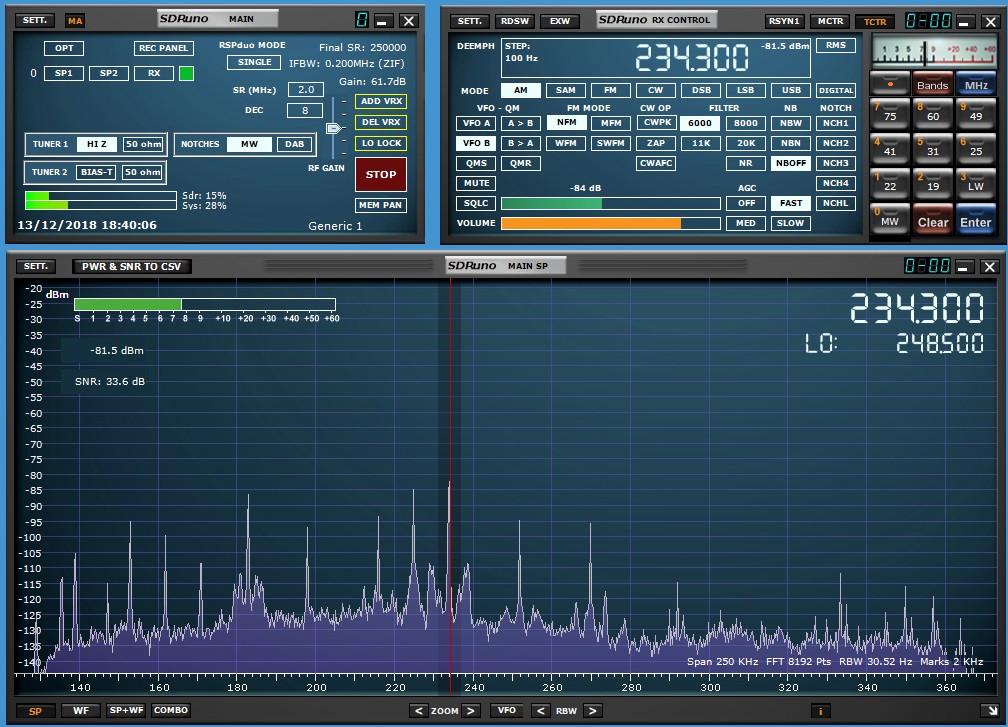Image resolution: width=1008 pixels, height=727 pixels.
Task: Click the resize arrow icon in Main SP
Action: (x=989, y=710)
